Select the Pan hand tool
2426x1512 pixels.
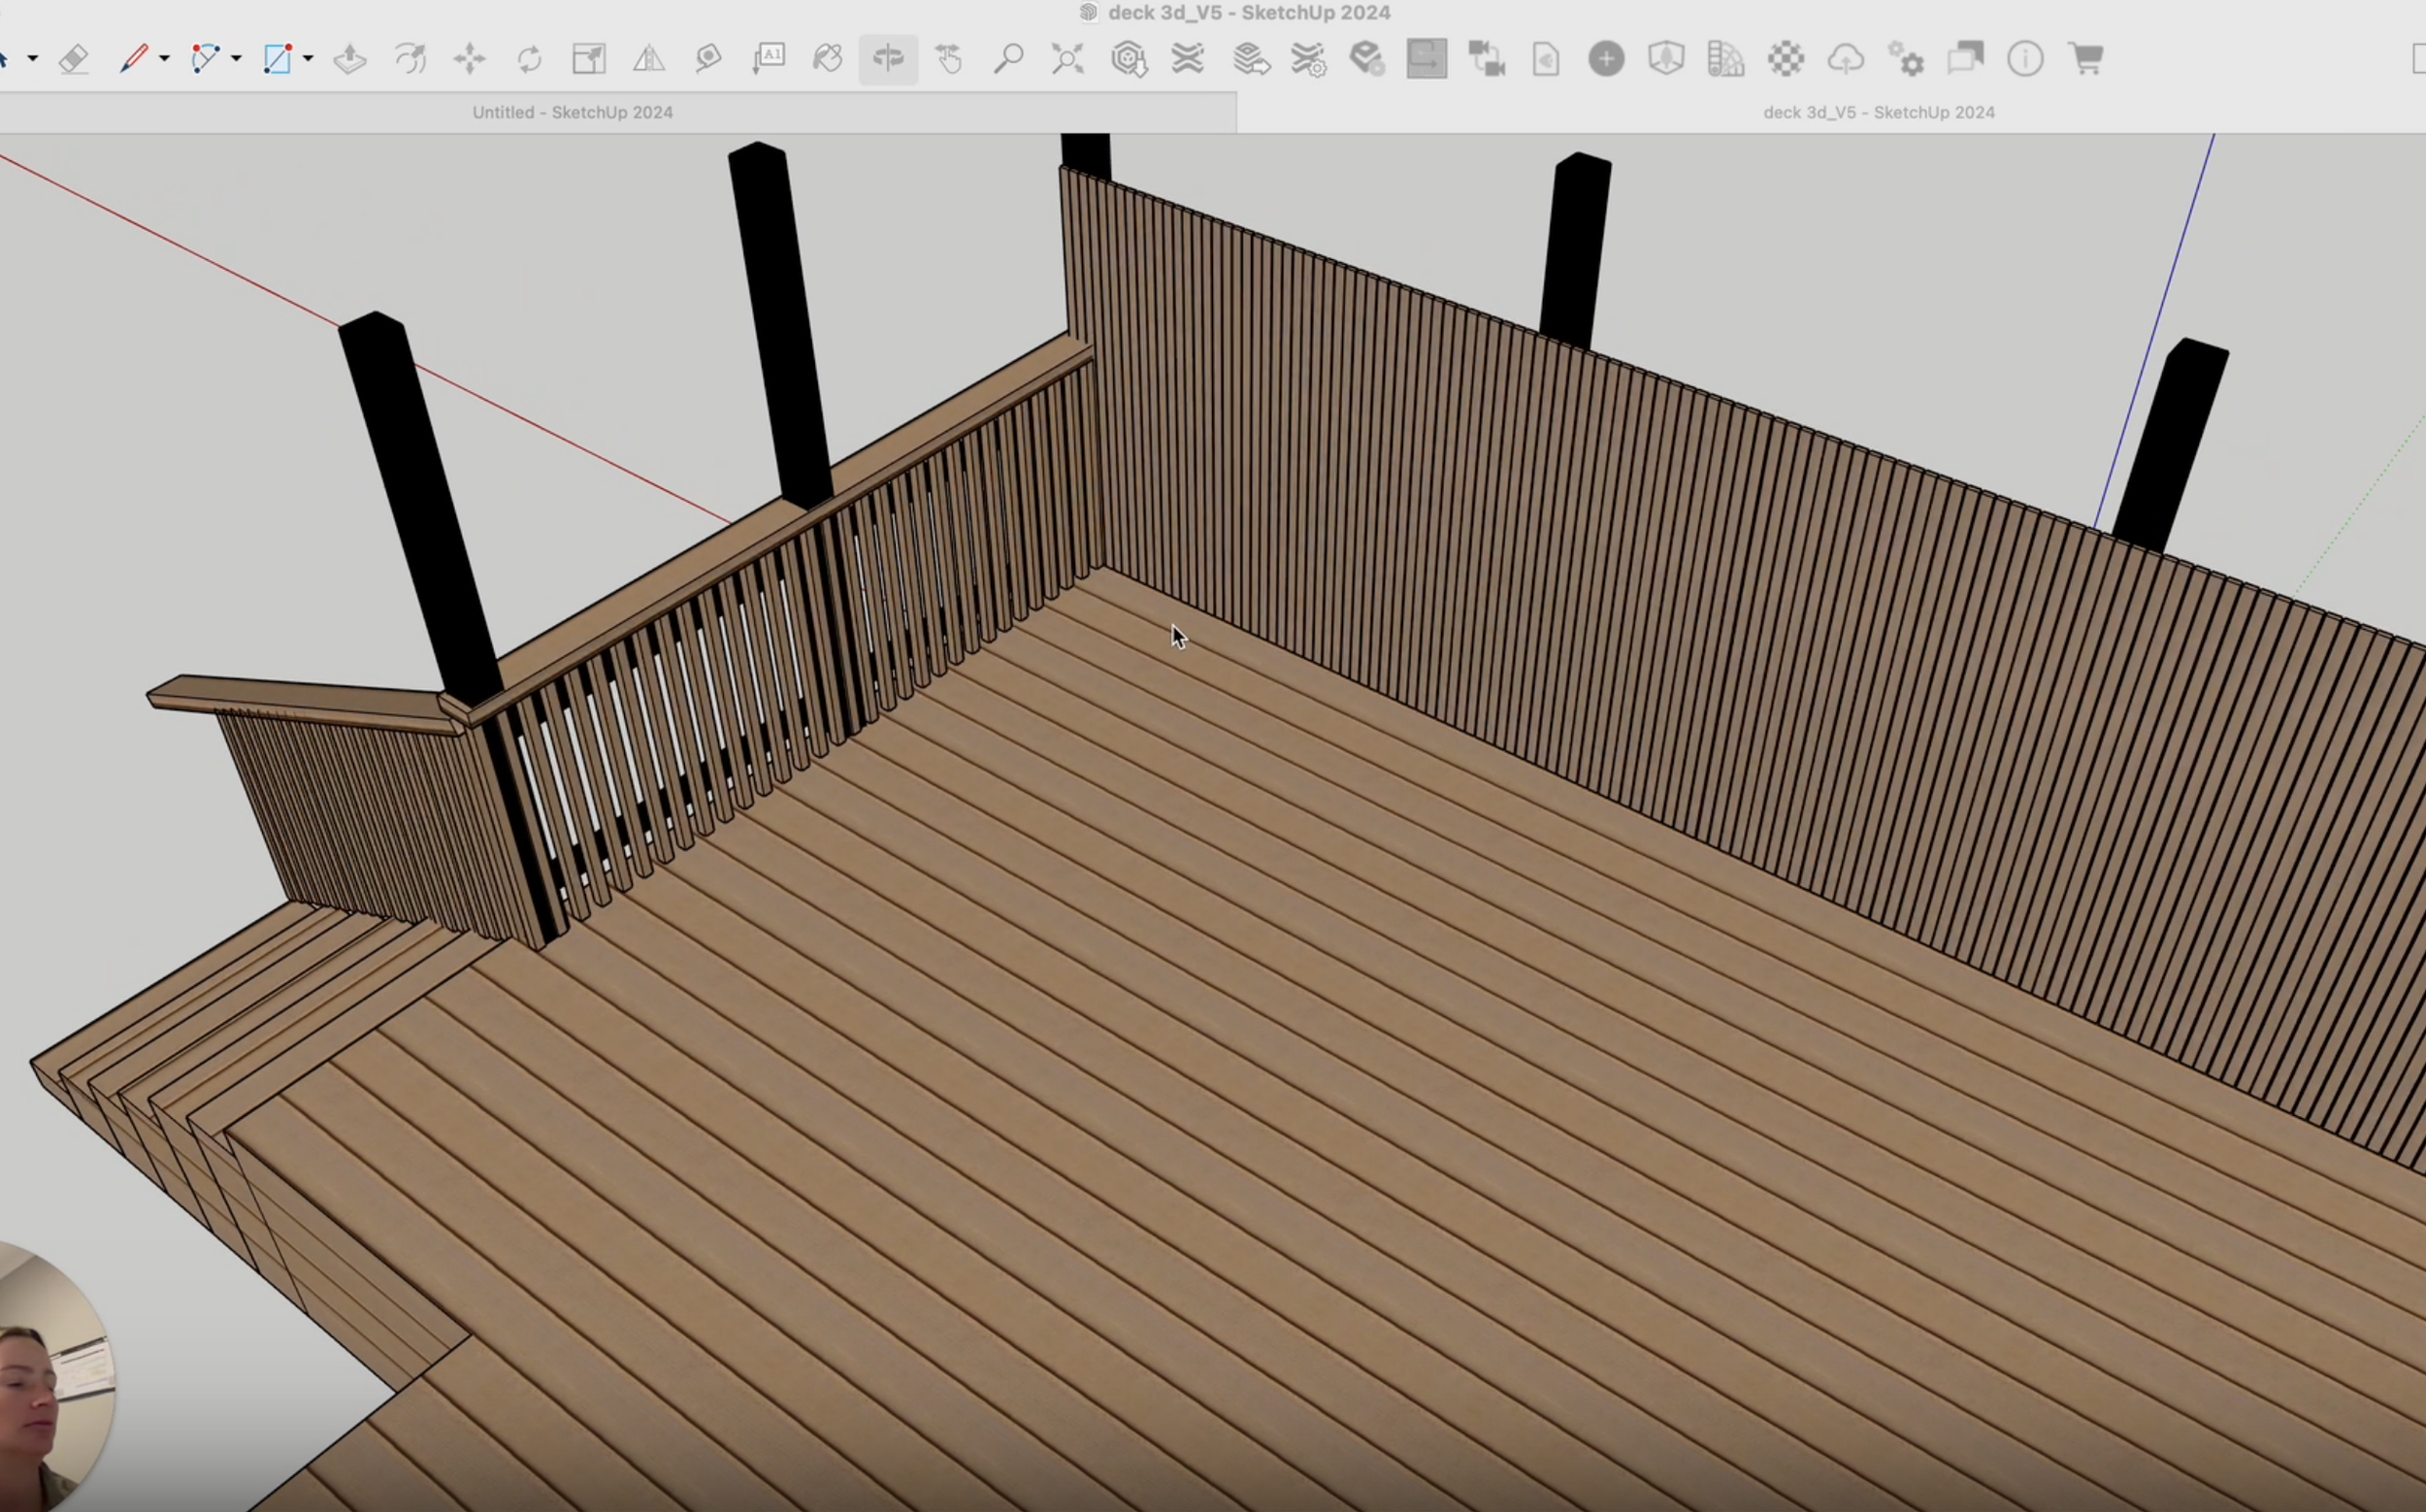pyautogui.click(x=948, y=59)
